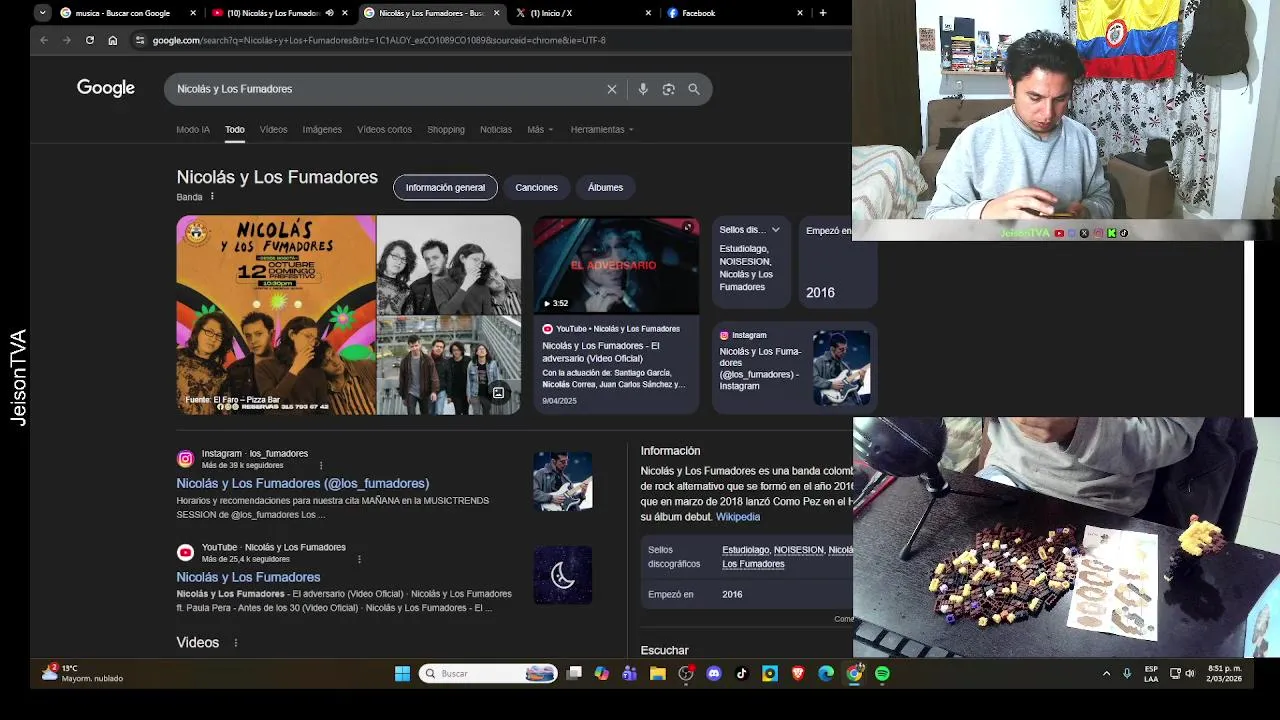Open the Nicolás y Los Fumadores (@los_fumadores) result
This screenshot has height=720, width=1280.
click(x=303, y=483)
